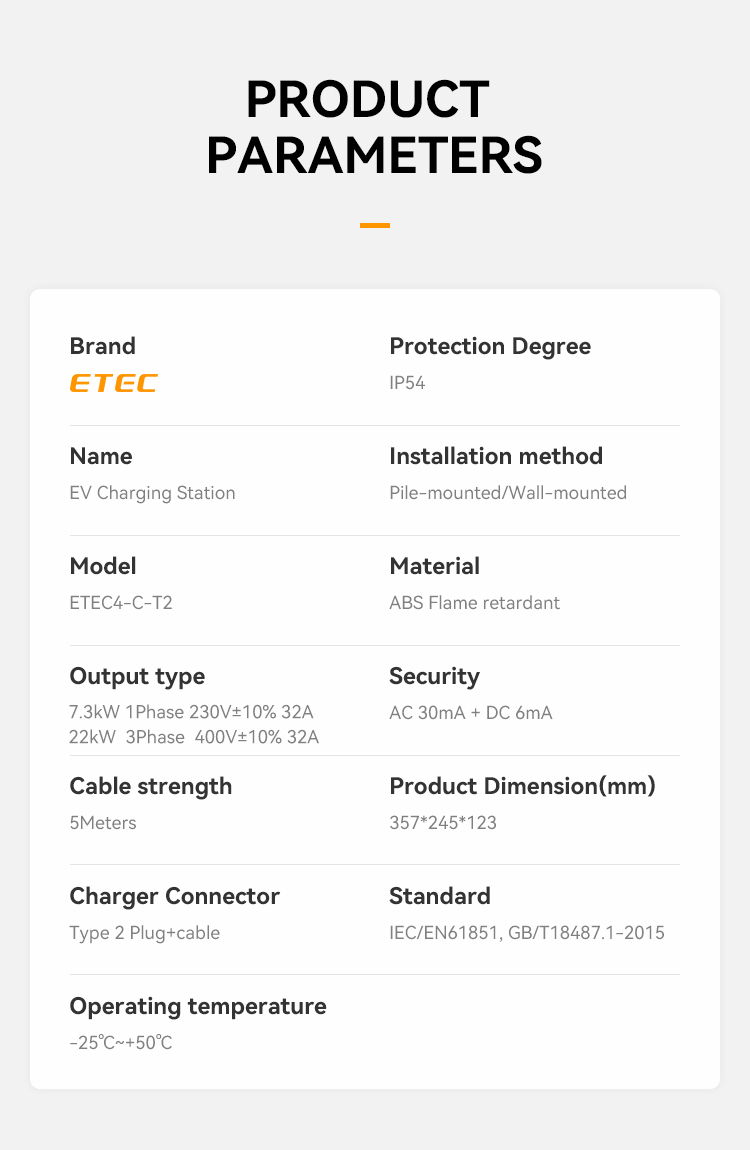Select the Pile-mounted/Wall-mounted text

[x=508, y=493]
